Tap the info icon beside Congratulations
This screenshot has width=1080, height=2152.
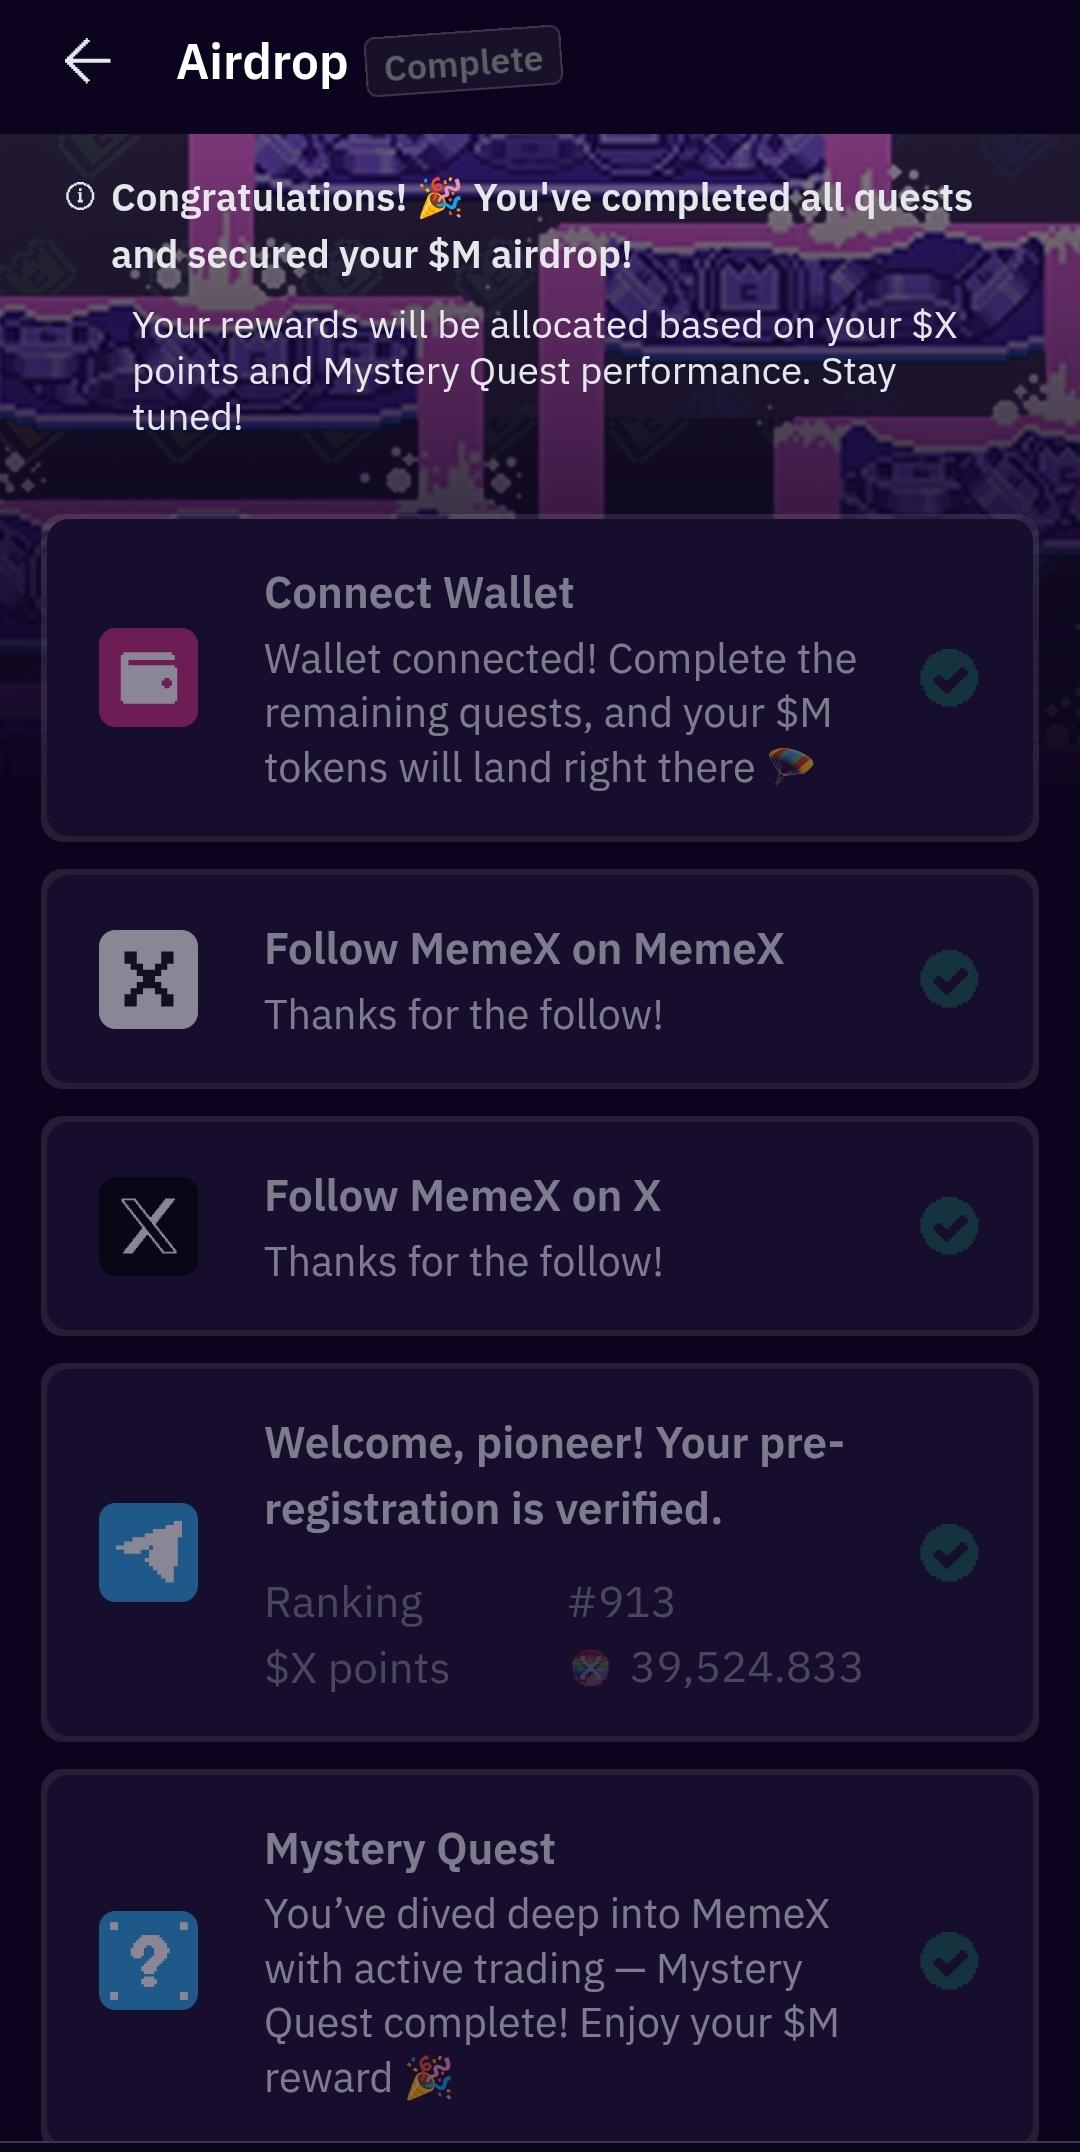[x=80, y=197]
